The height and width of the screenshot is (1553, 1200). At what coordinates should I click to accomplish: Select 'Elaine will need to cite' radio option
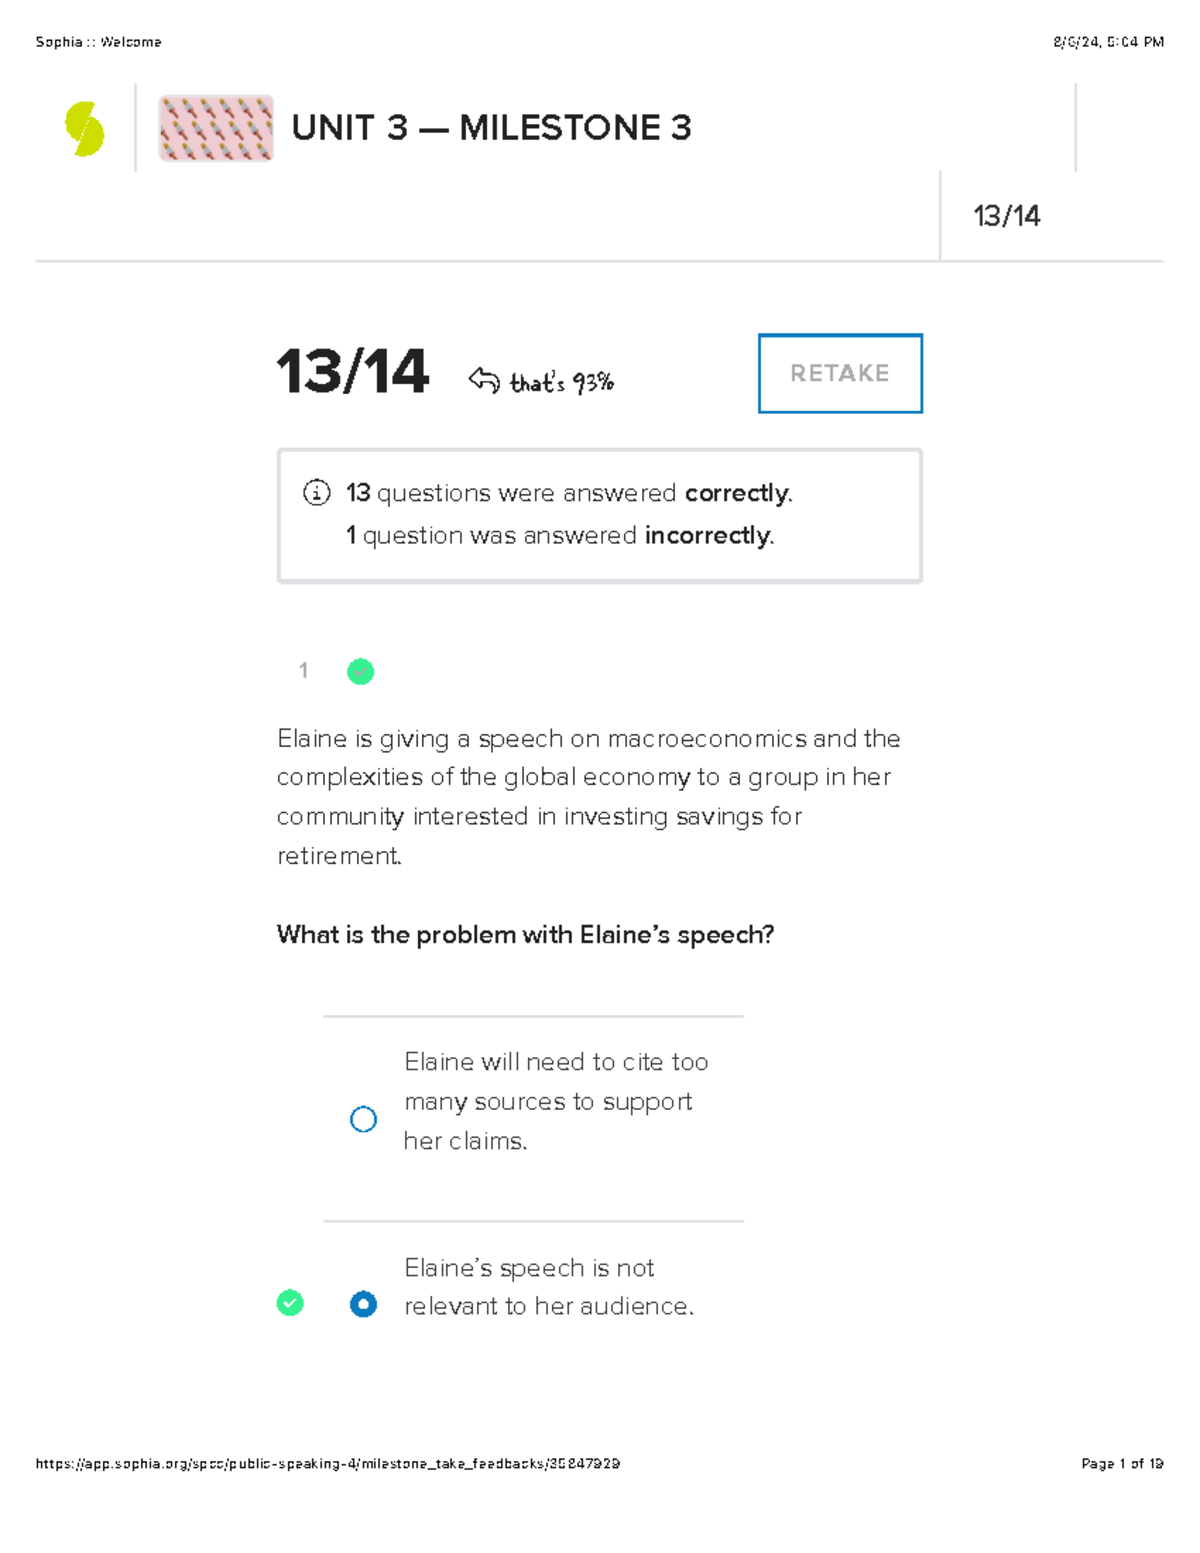[x=363, y=1119]
